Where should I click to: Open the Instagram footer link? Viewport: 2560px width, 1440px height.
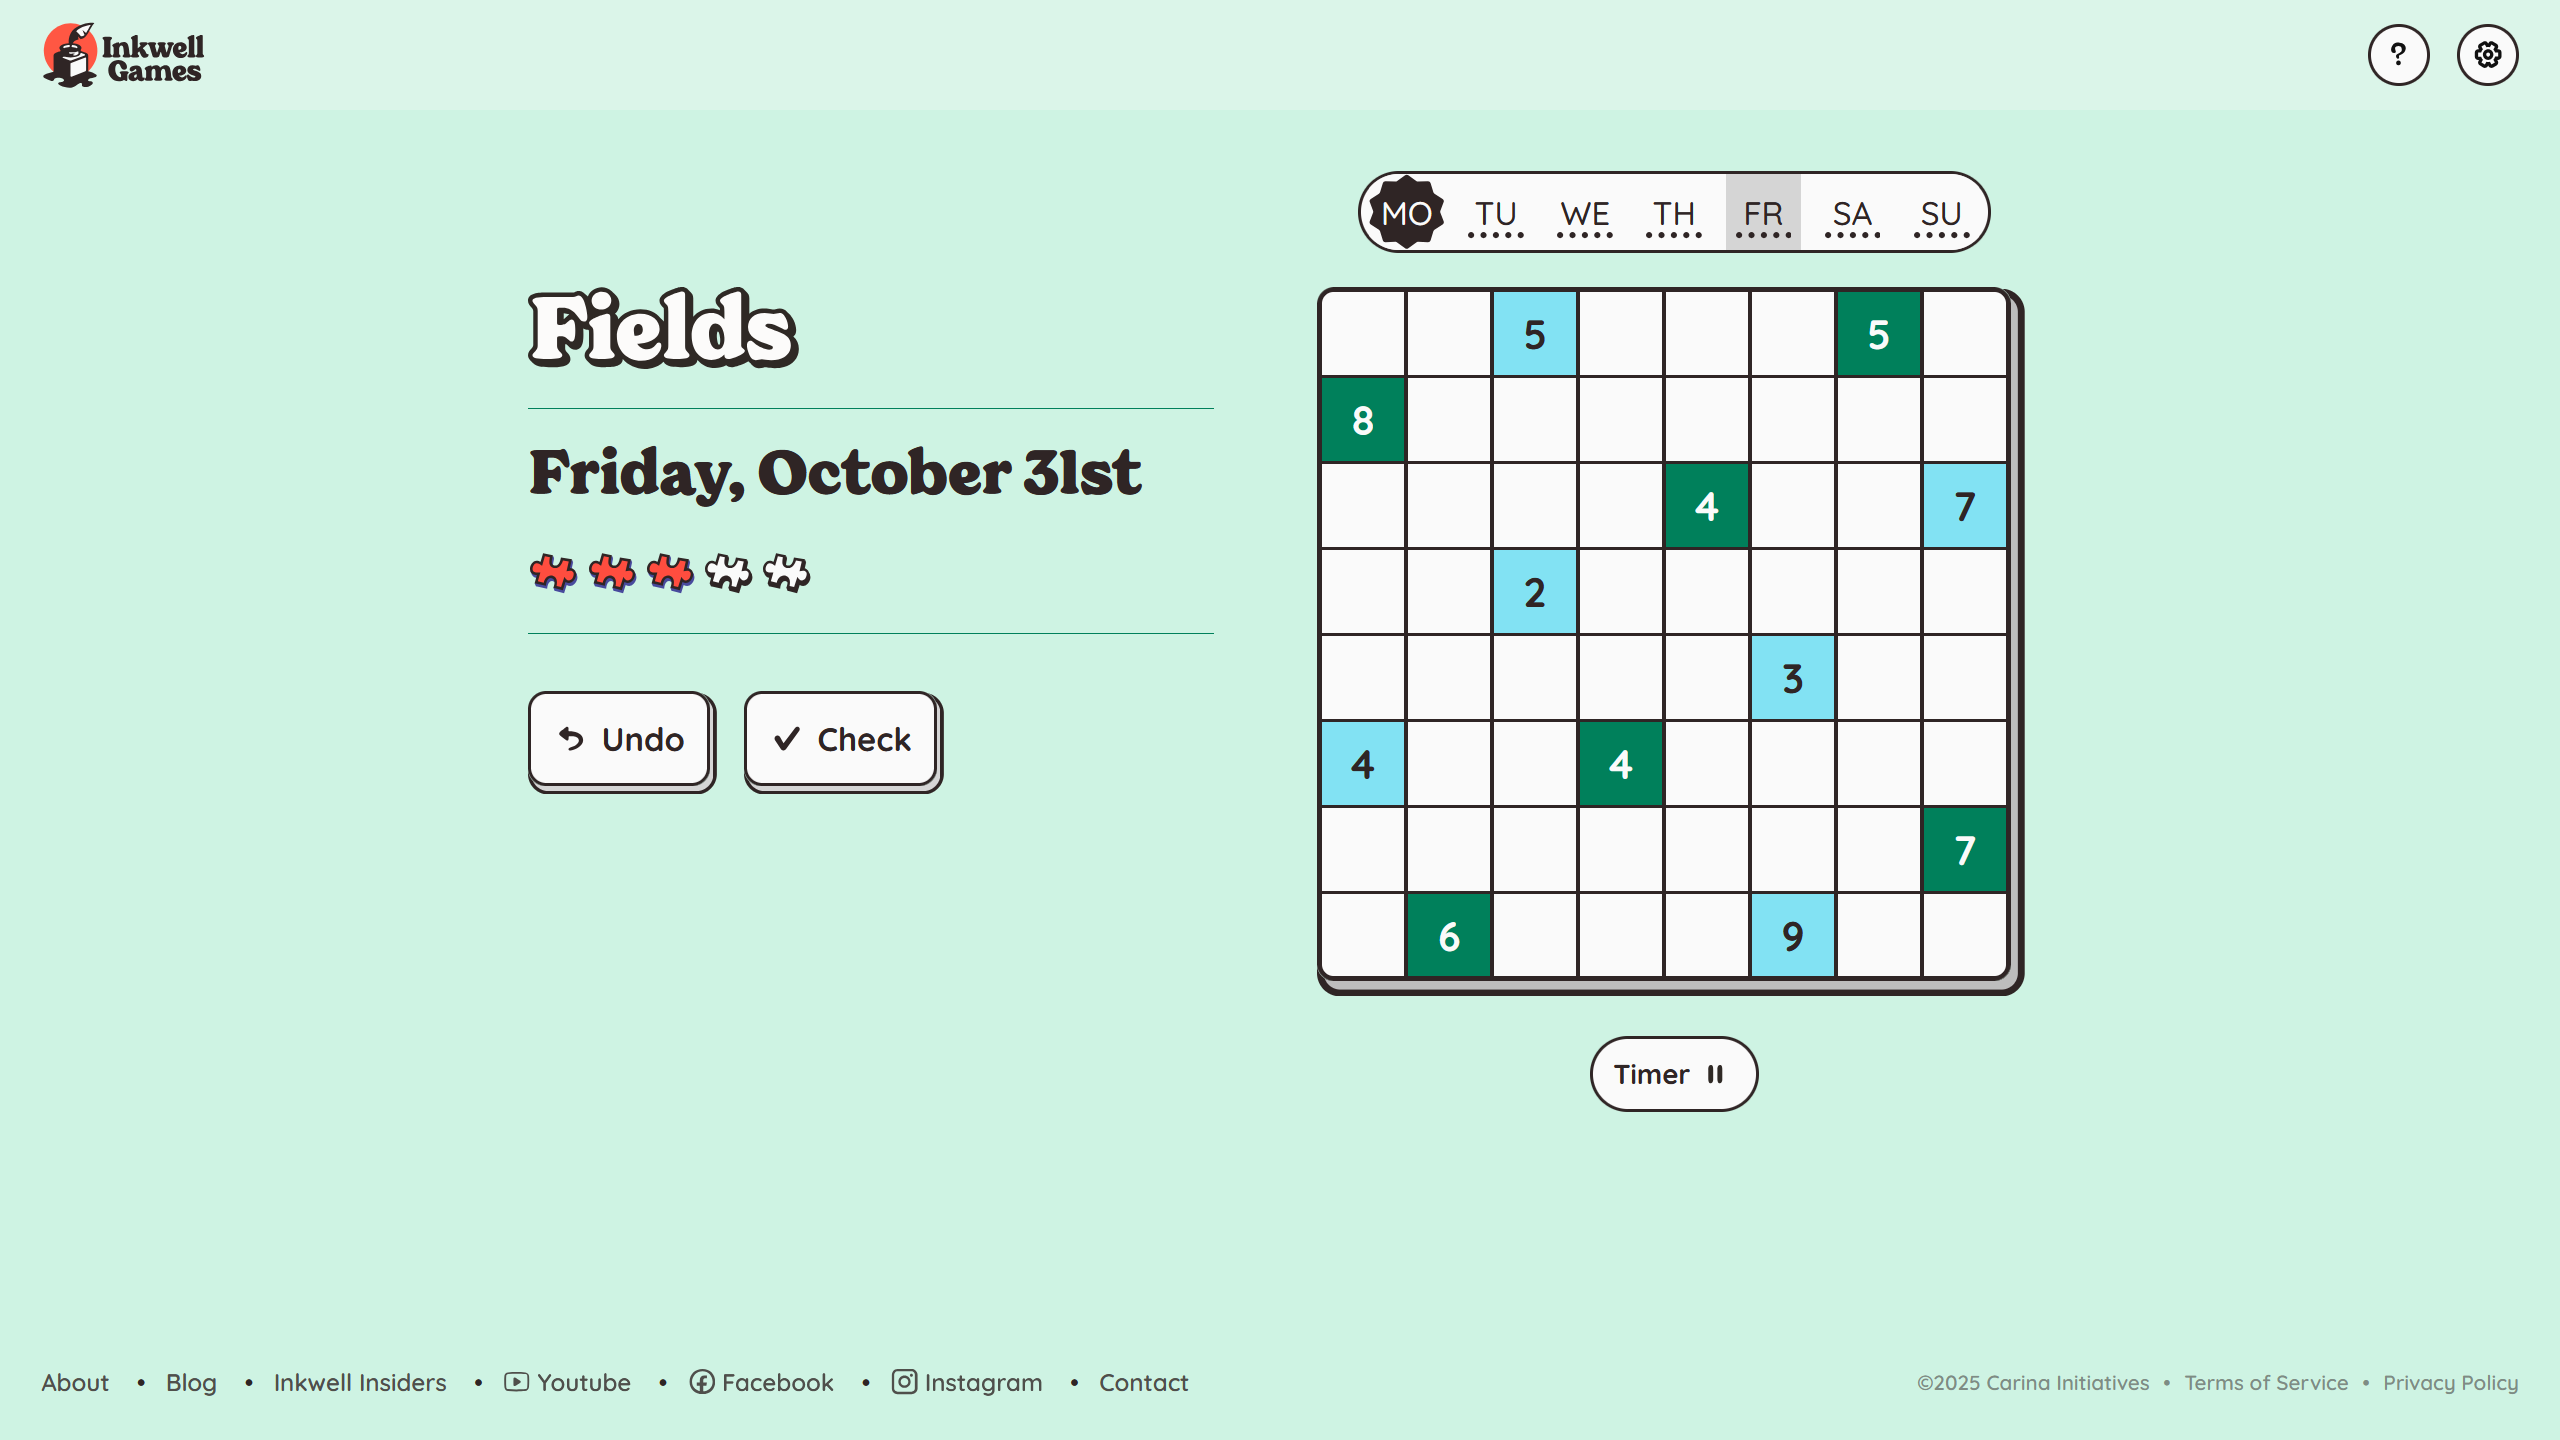coord(967,1382)
